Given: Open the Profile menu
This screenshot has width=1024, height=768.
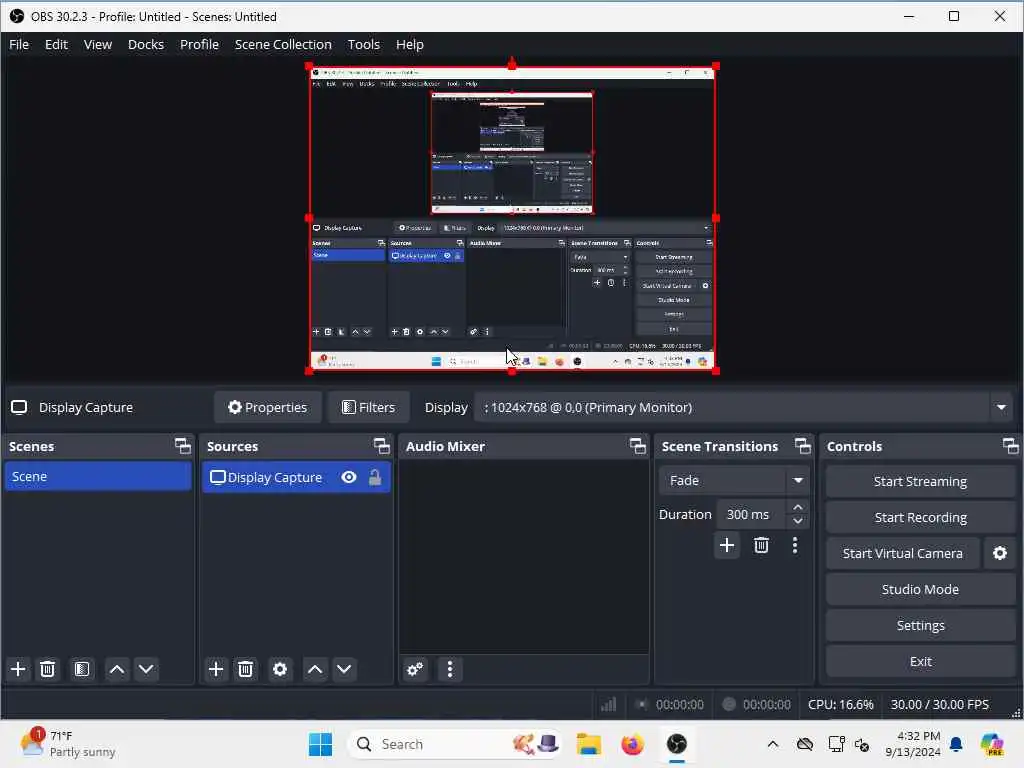Looking at the screenshot, I should coord(199,44).
